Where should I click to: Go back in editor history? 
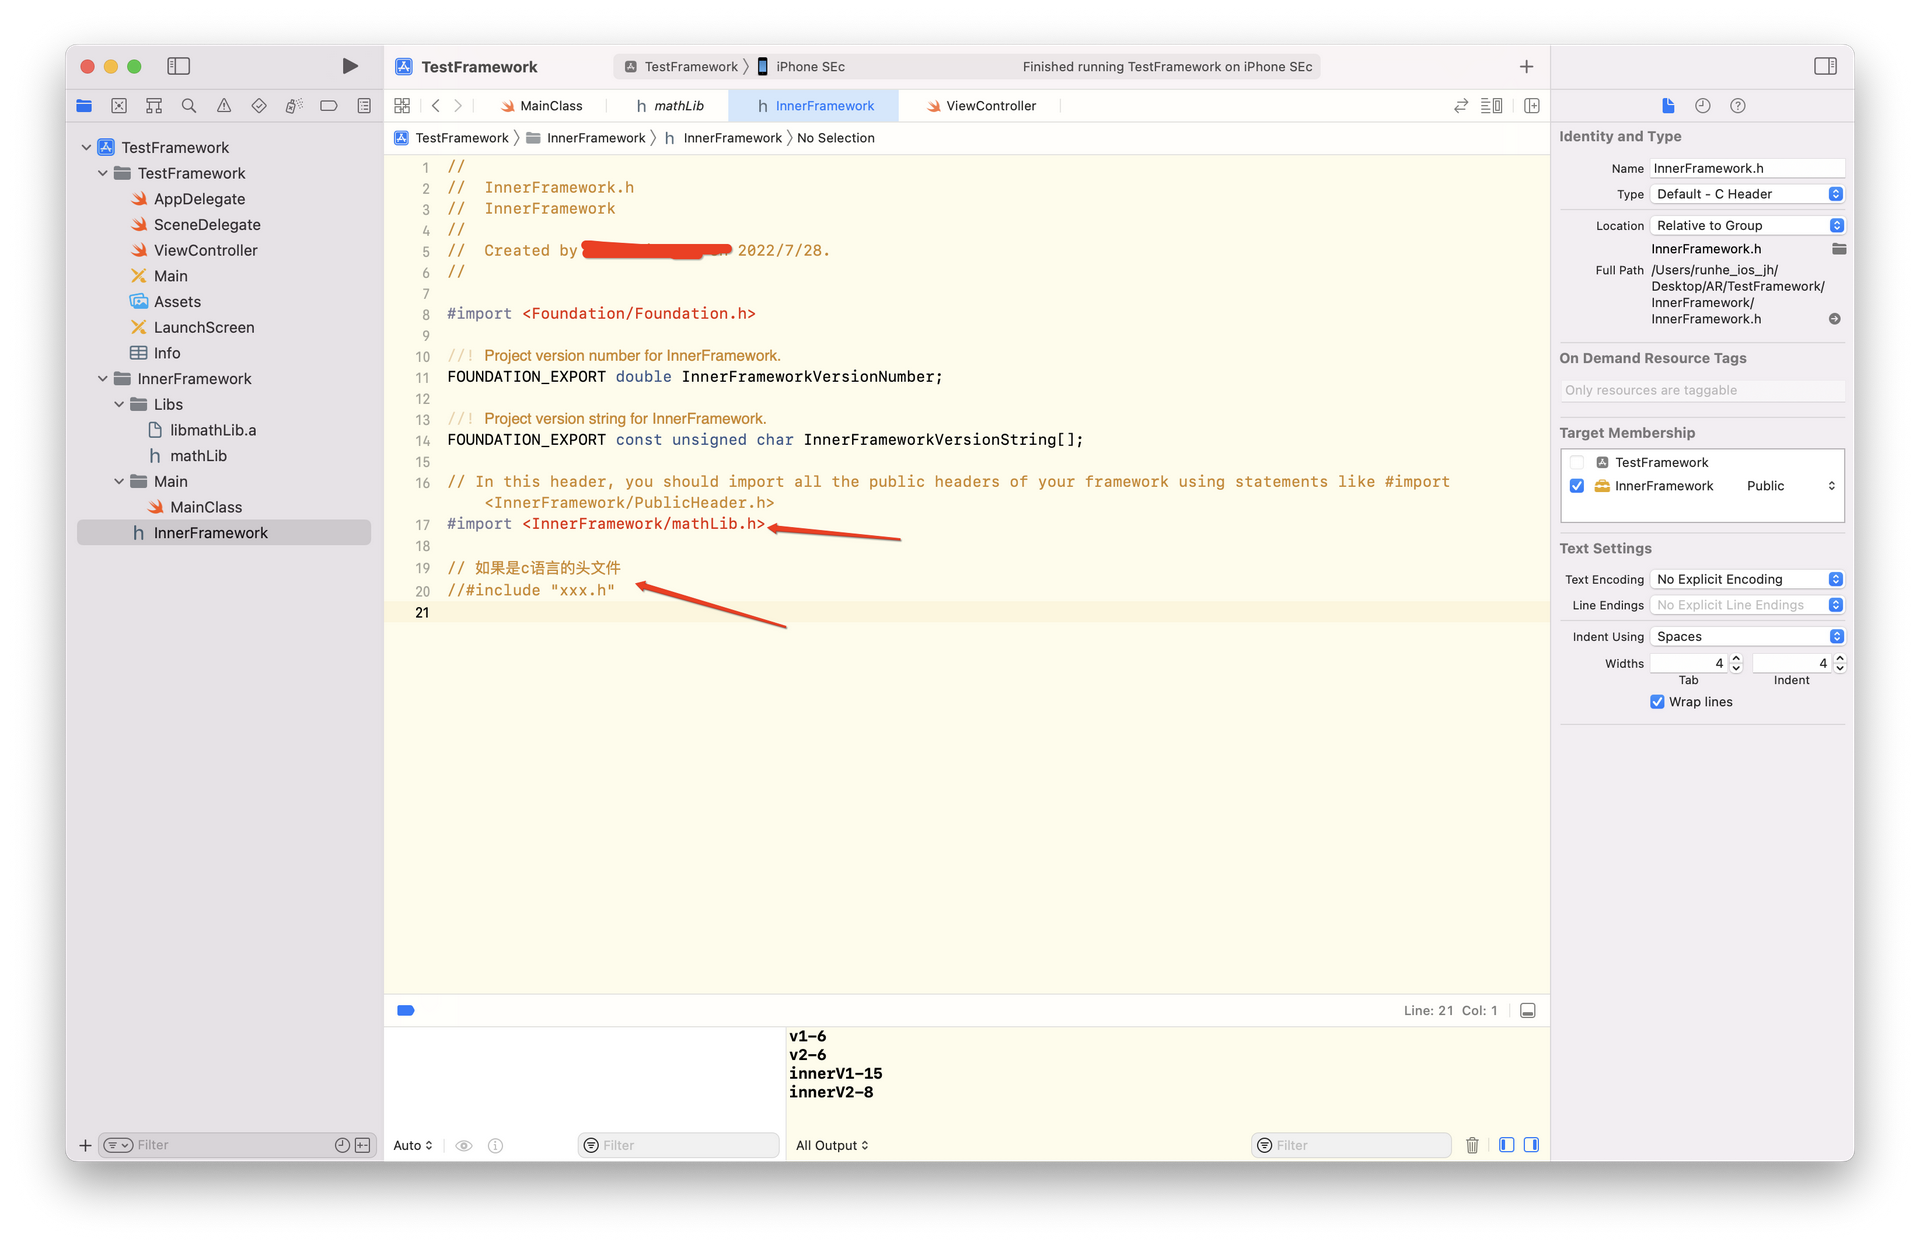coord(436,106)
